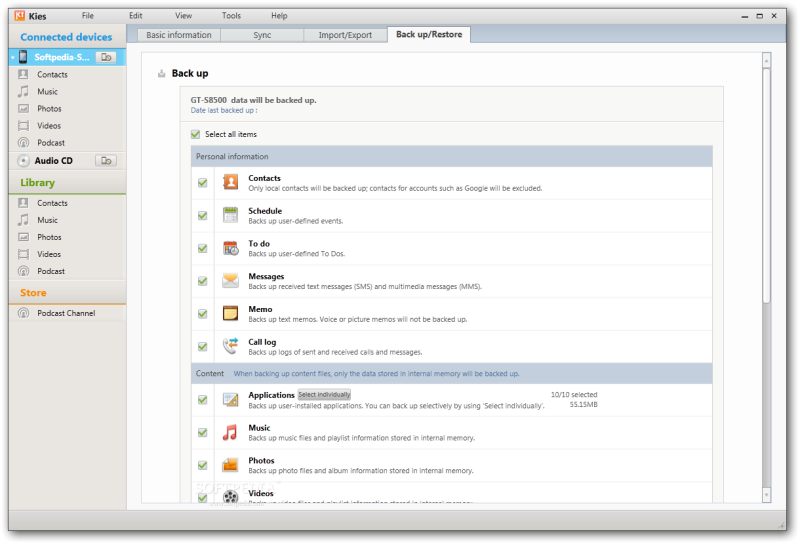This screenshot has width=800, height=544.
Task: Click the Messages envelope icon
Action: point(231,280)
